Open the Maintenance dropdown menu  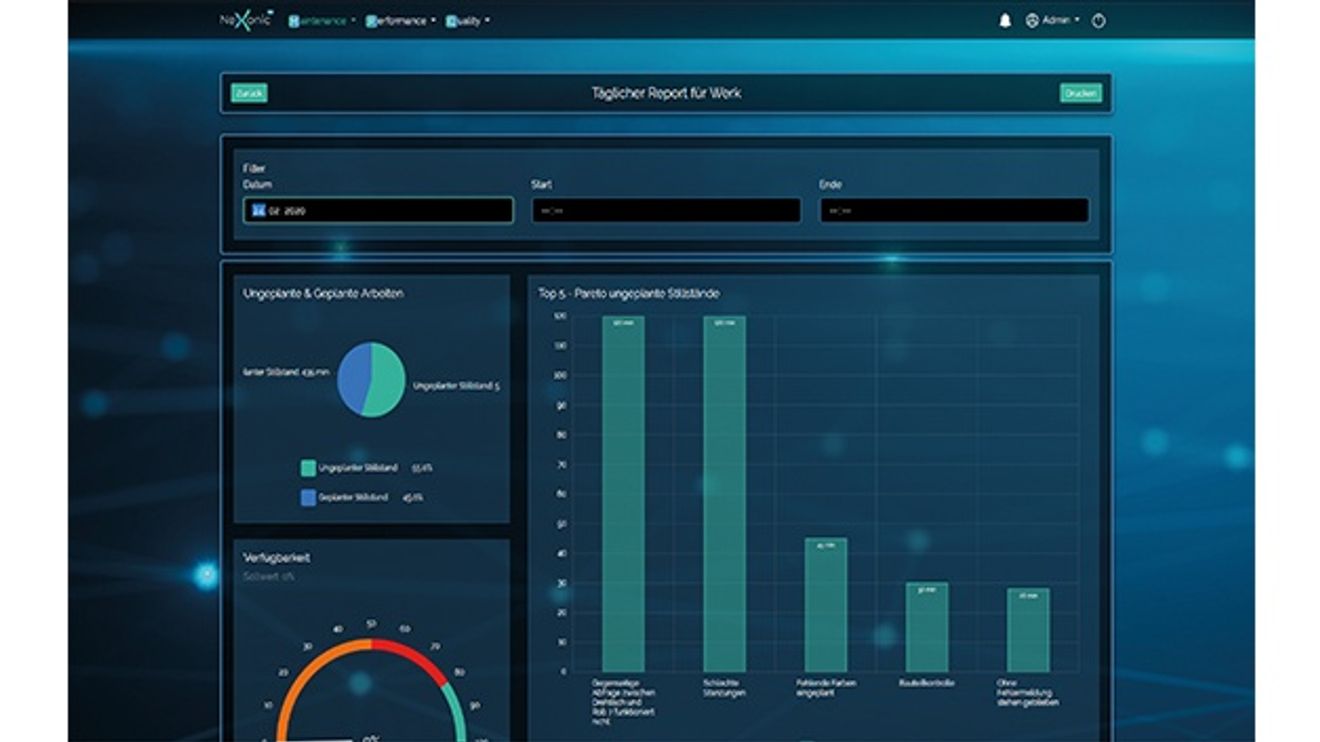[321, 20]
